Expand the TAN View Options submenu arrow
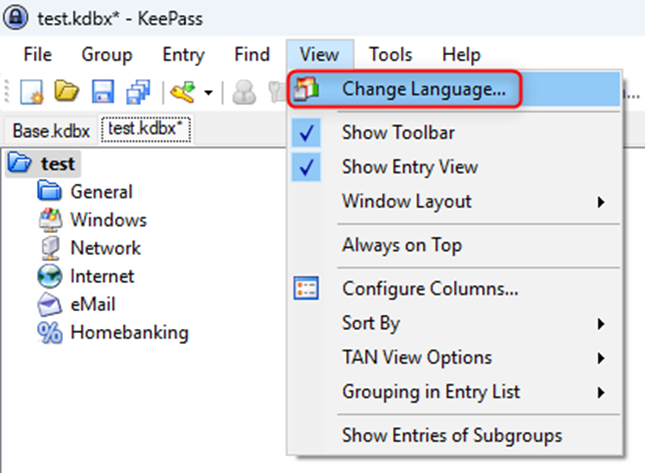The height and width of the screenshot is (473, 645). 601,358
